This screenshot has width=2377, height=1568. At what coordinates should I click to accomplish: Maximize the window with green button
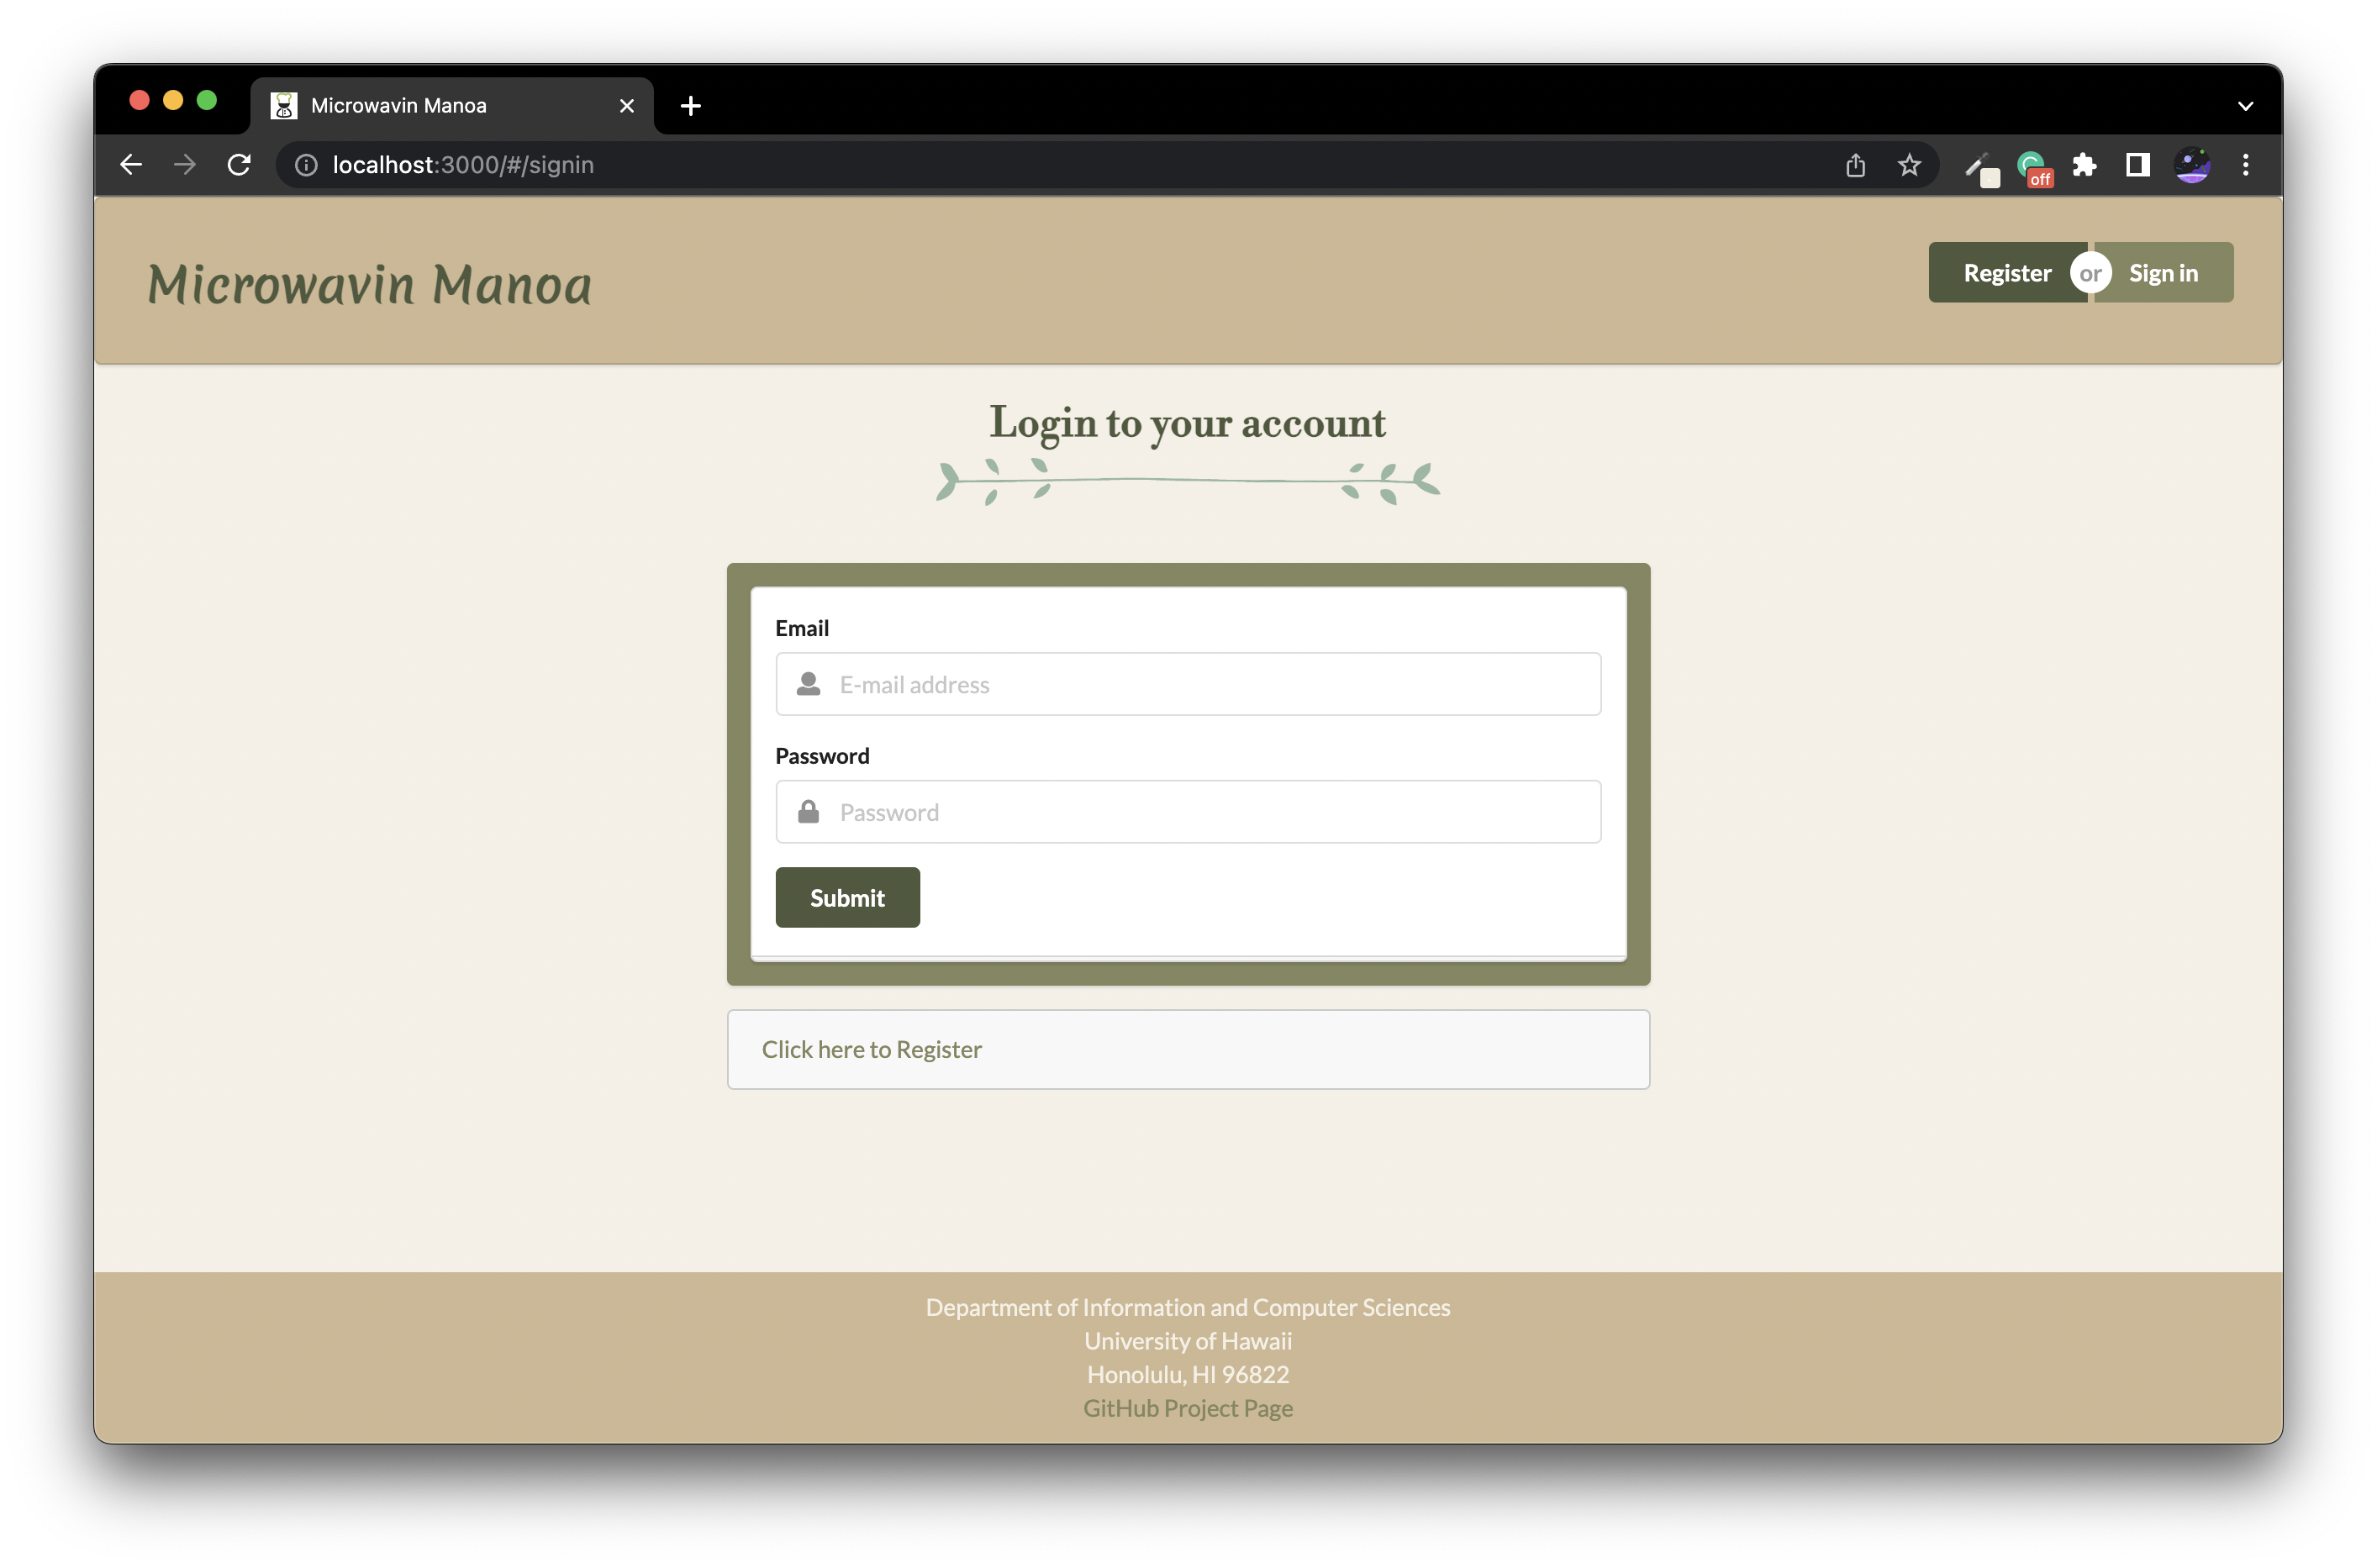point(207,100)
